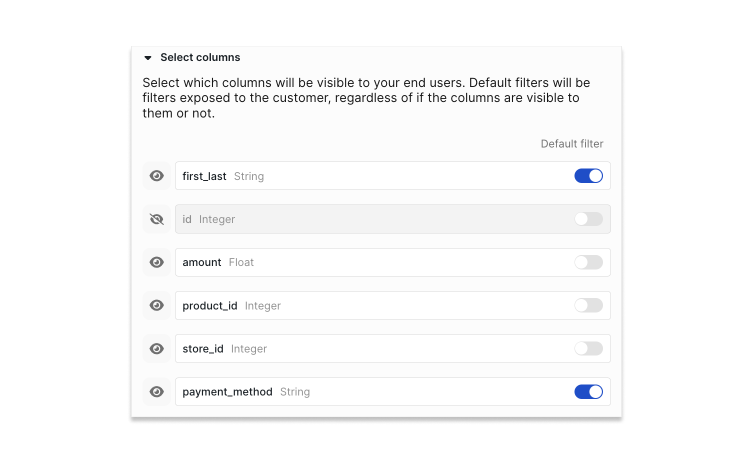Collapse the Select columns section
The height and width of the screenshot is (464, 753).
pos(148,58)
